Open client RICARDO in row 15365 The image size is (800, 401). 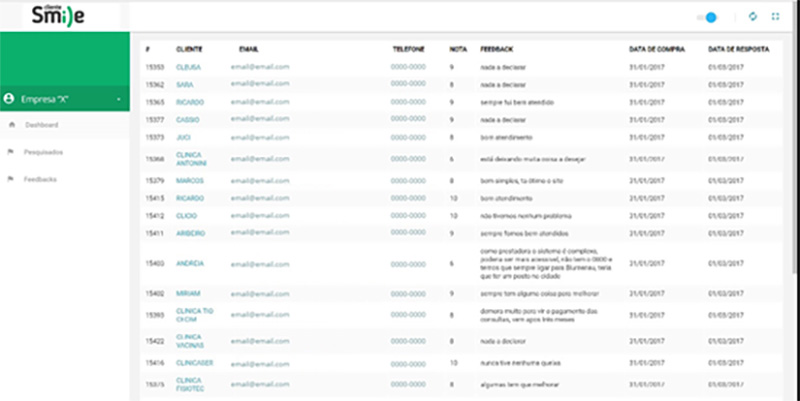pyautogui.click(x=190, y=103)
